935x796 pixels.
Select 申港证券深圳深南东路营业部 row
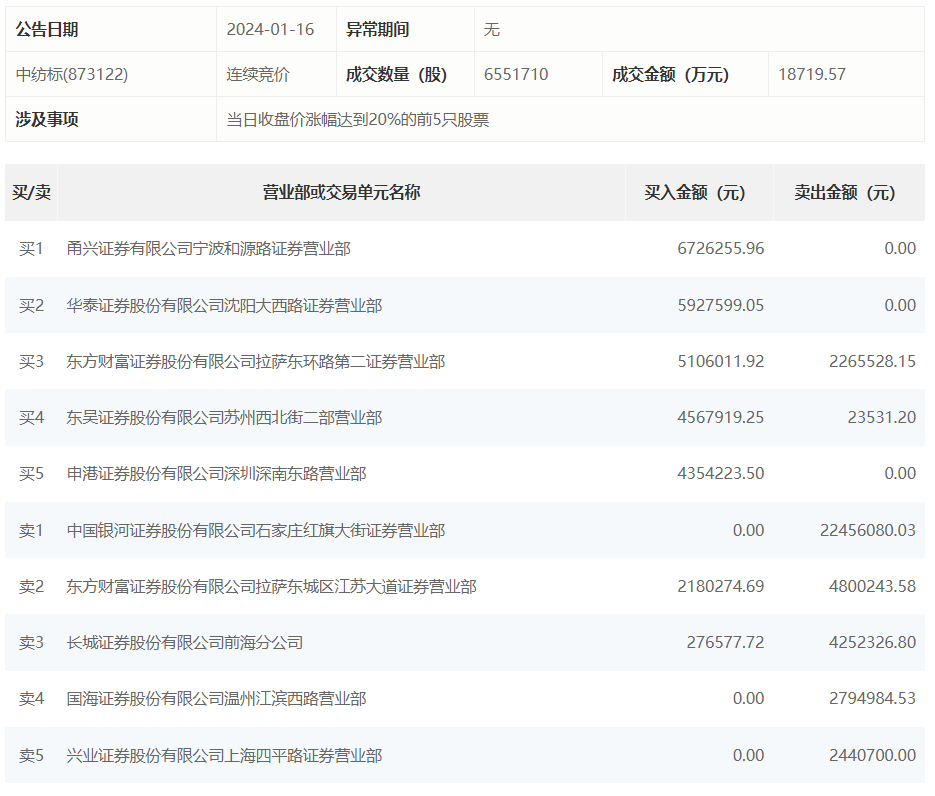coord(465,473)
